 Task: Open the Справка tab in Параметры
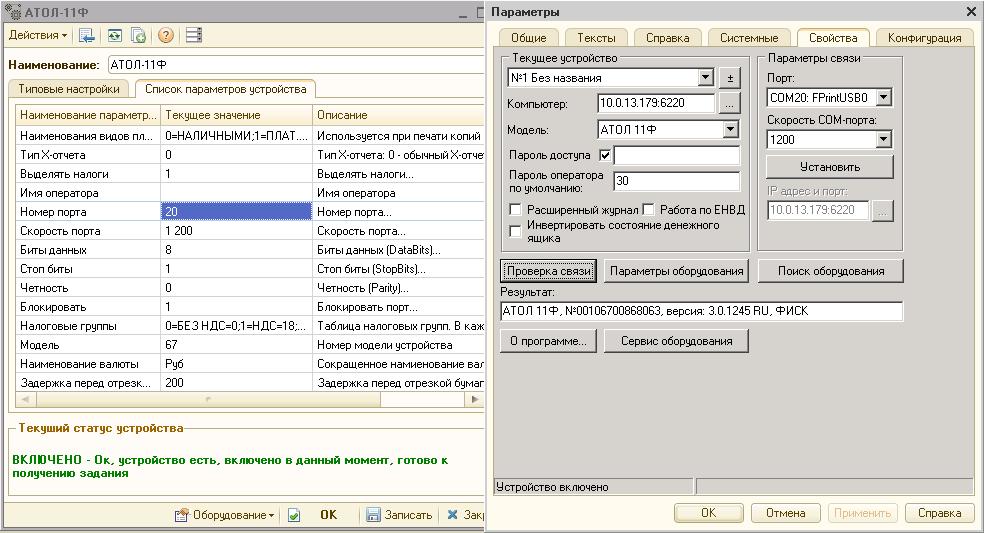tap(668, 38)
